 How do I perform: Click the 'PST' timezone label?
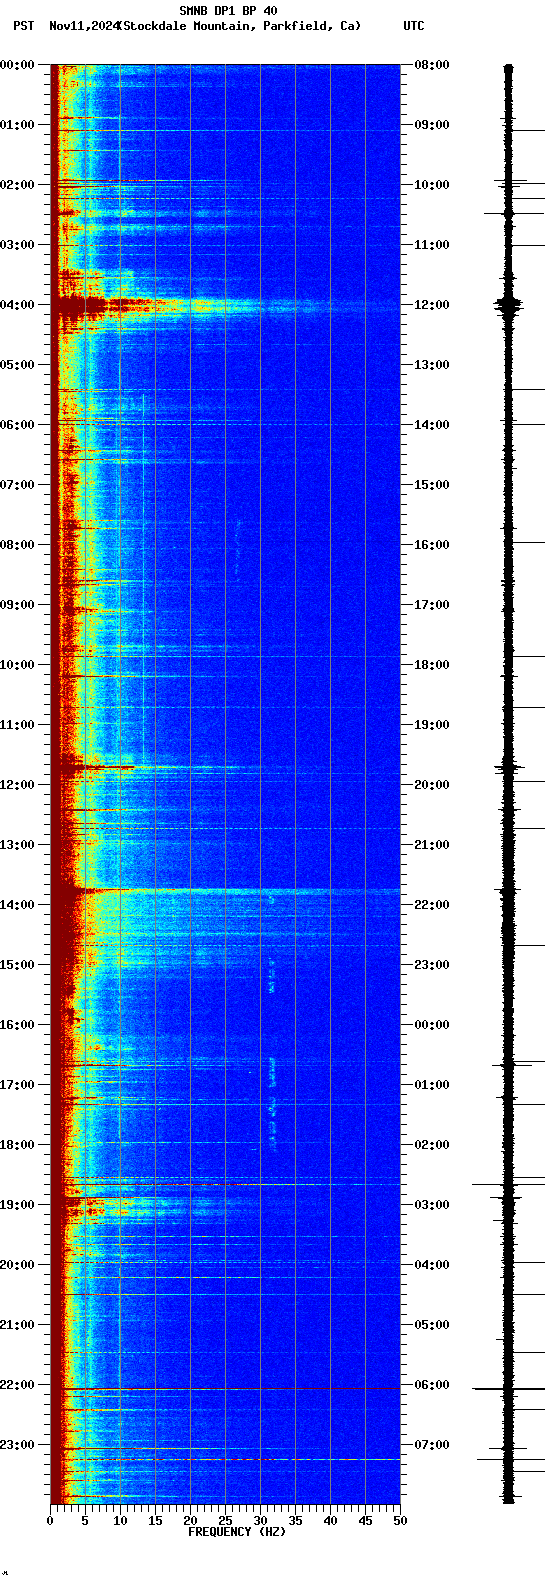point(23,26)
